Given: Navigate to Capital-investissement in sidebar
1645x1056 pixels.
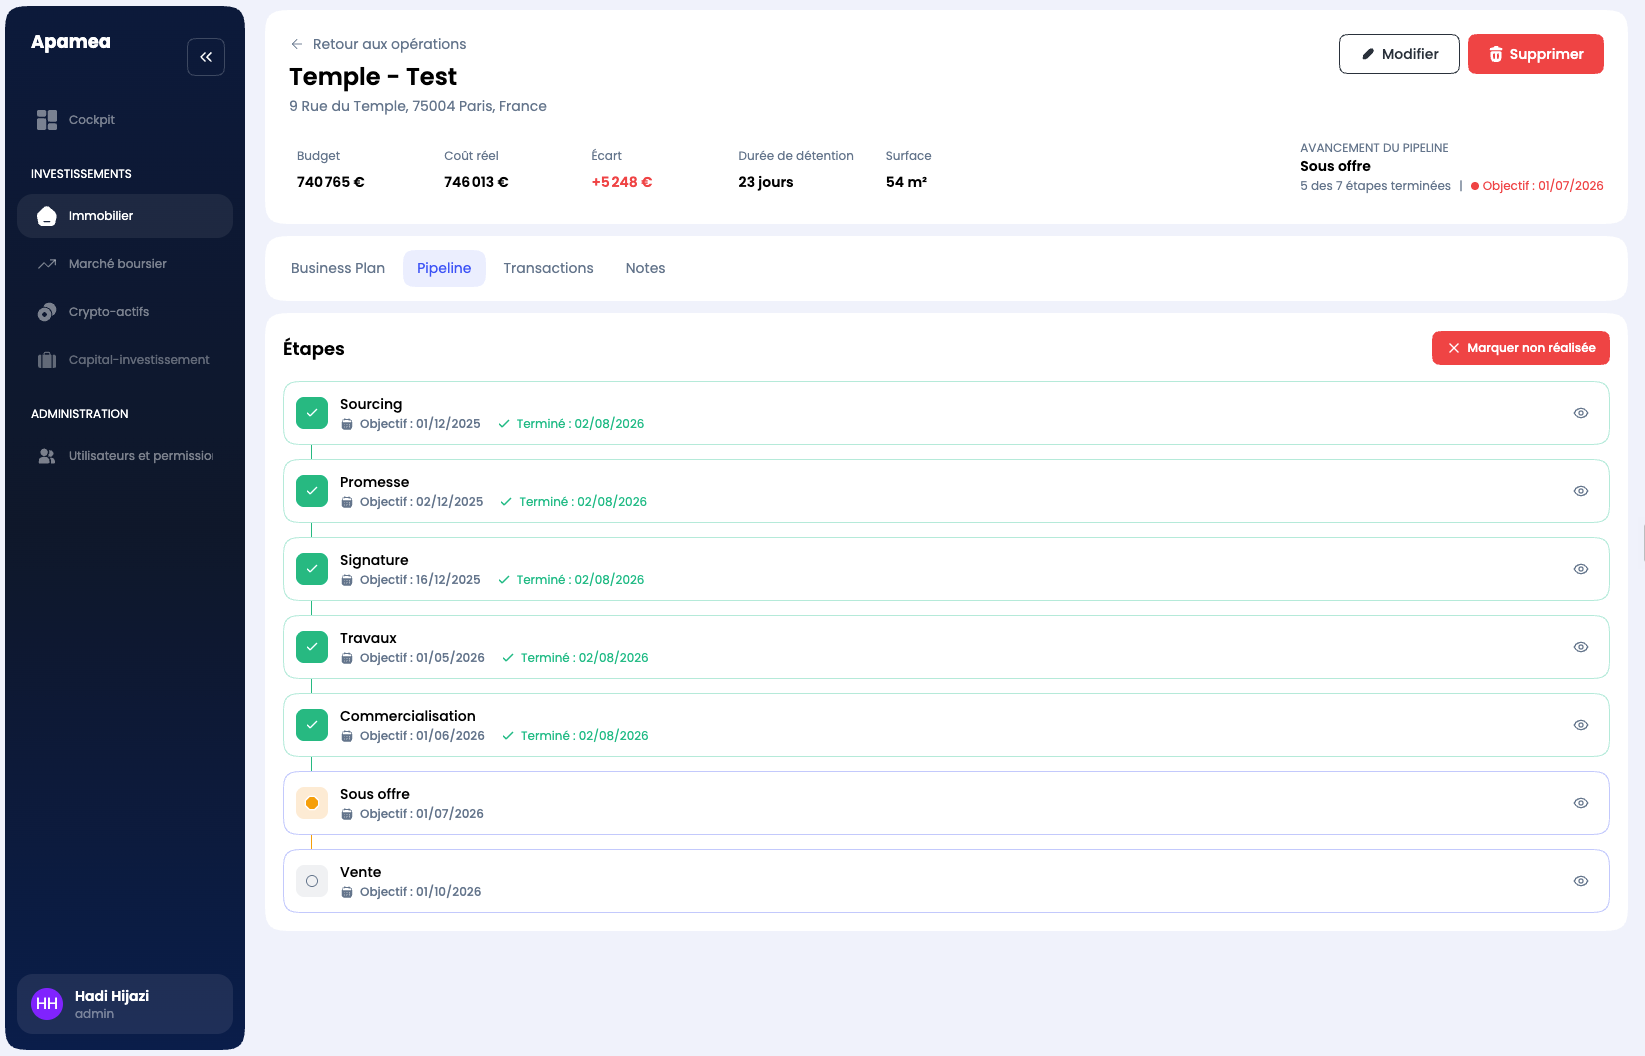Looking at the screenshot, I should point(125,360).
